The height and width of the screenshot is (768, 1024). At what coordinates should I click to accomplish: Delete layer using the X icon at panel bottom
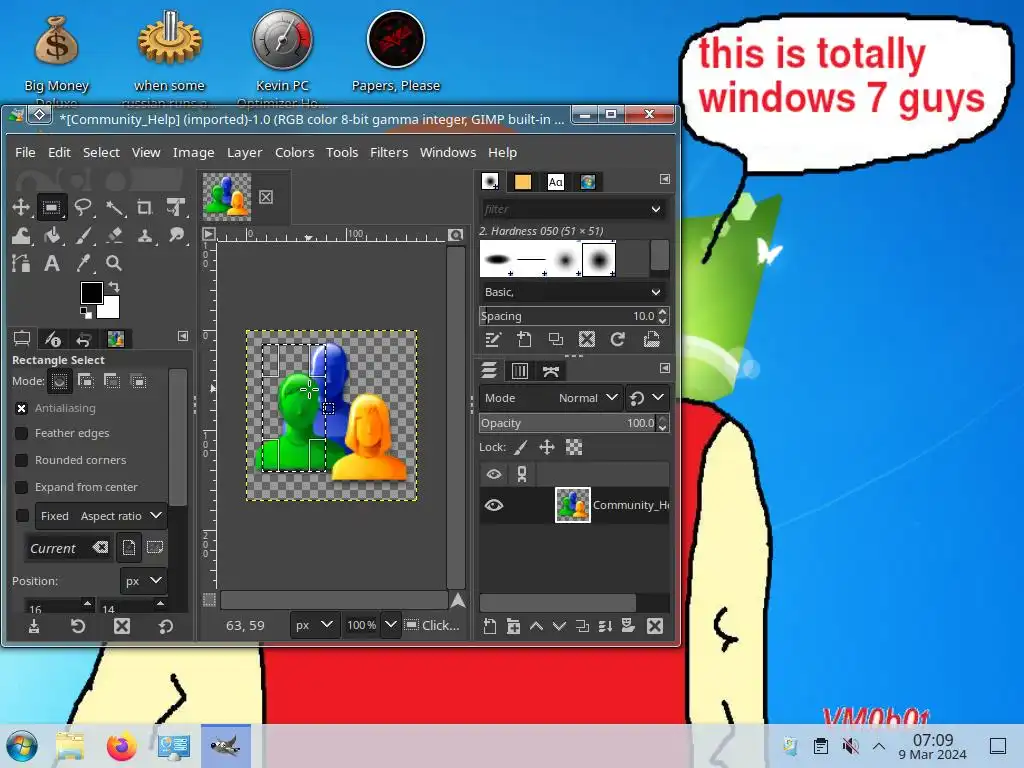[655, 626]
